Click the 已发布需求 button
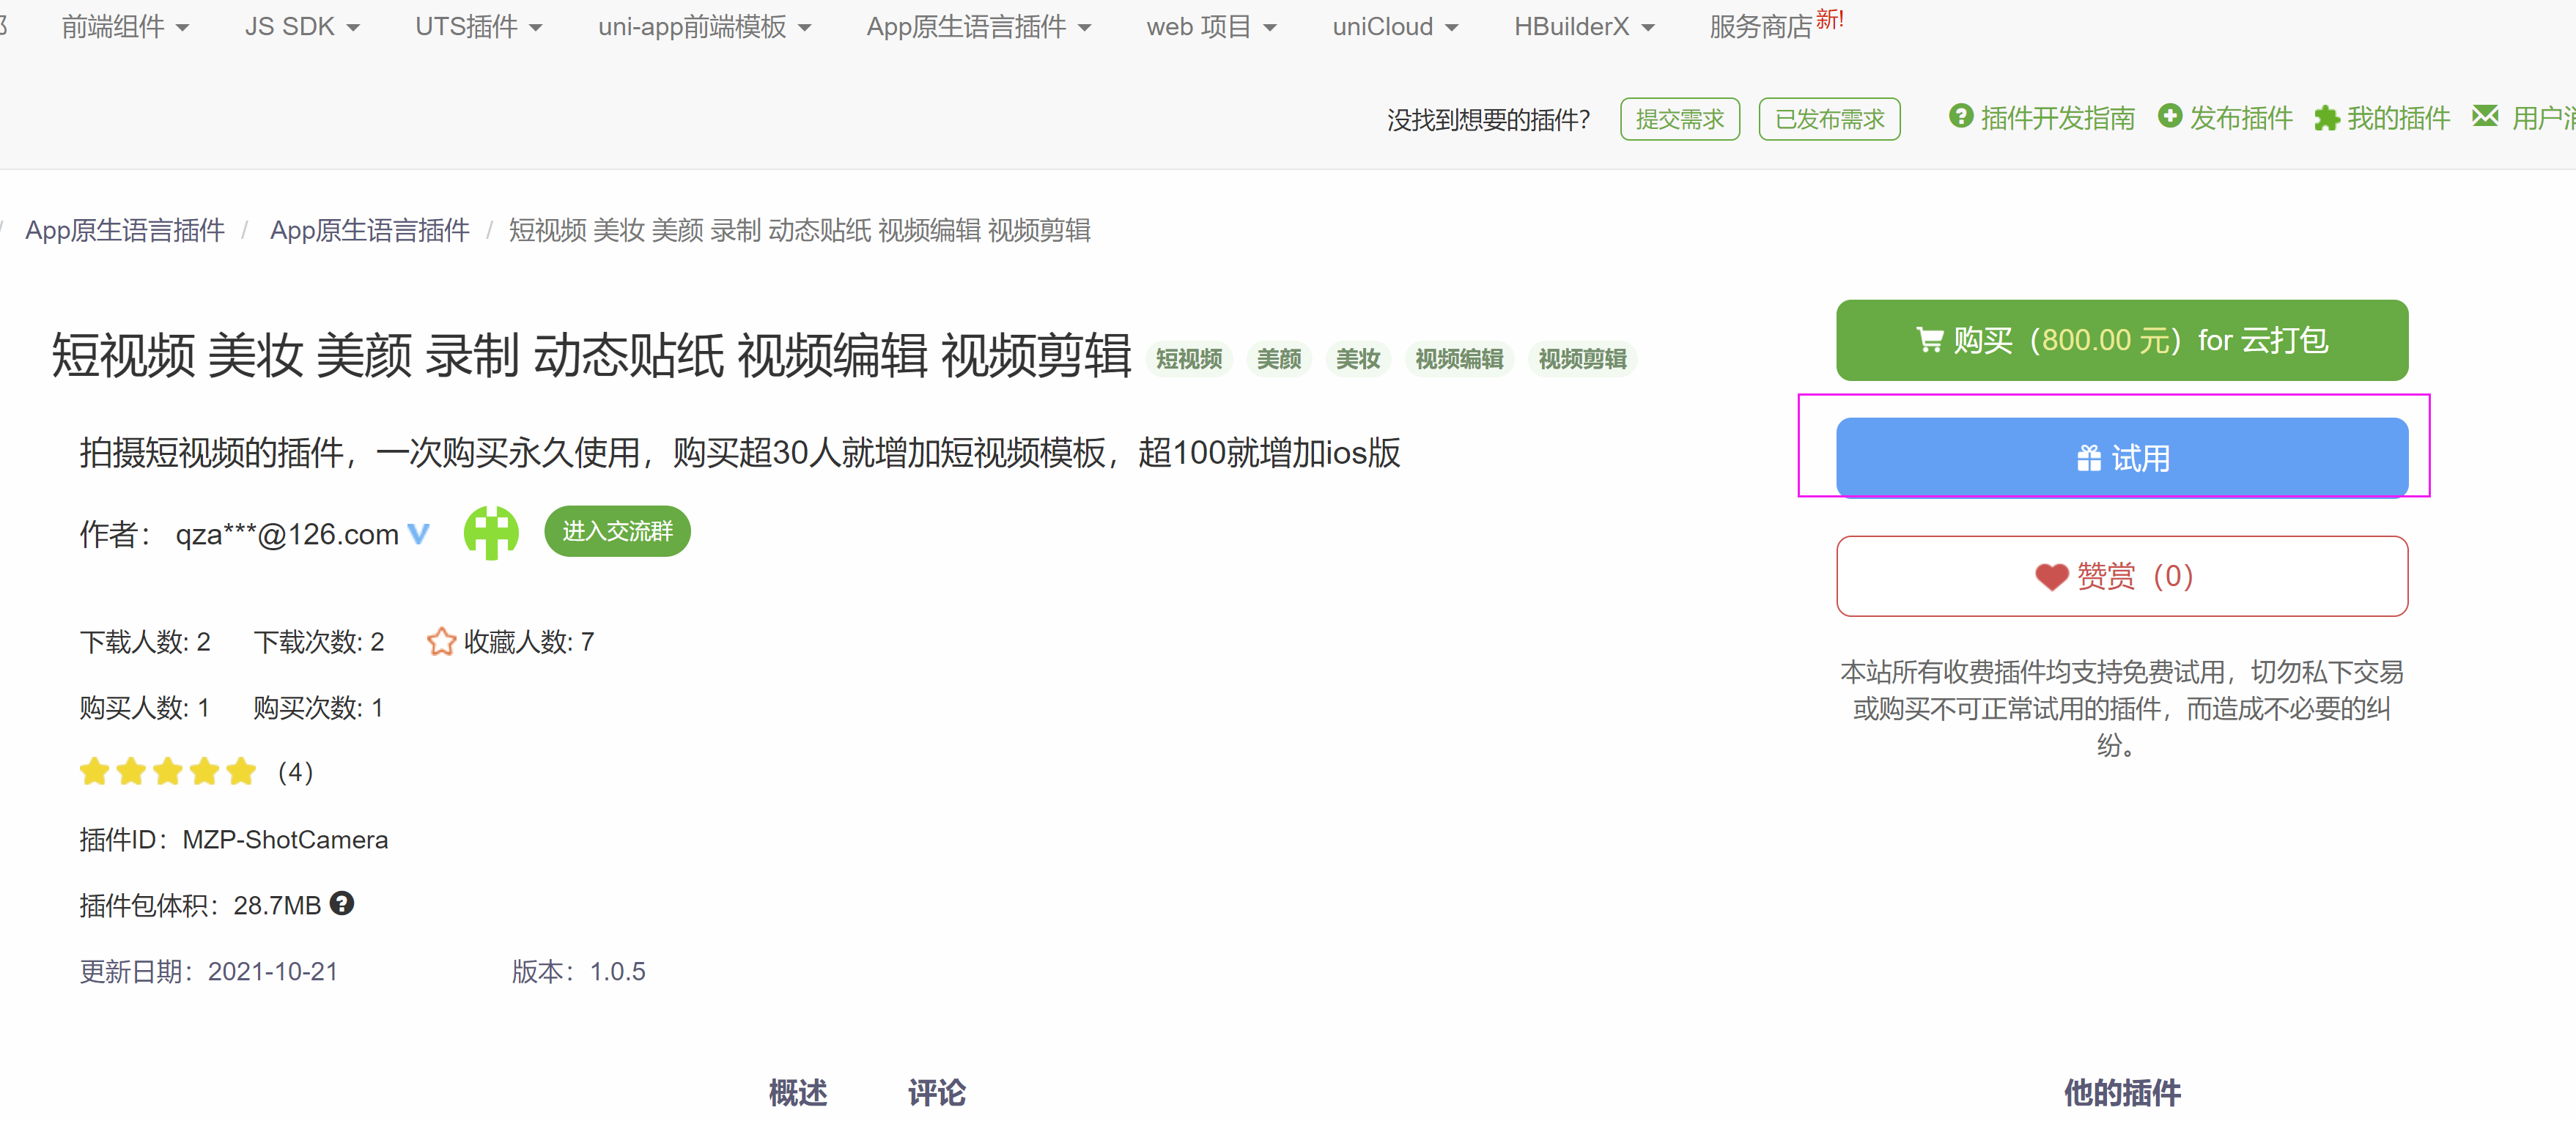The image size is (2576, 1121). [x=1829, y=119]
